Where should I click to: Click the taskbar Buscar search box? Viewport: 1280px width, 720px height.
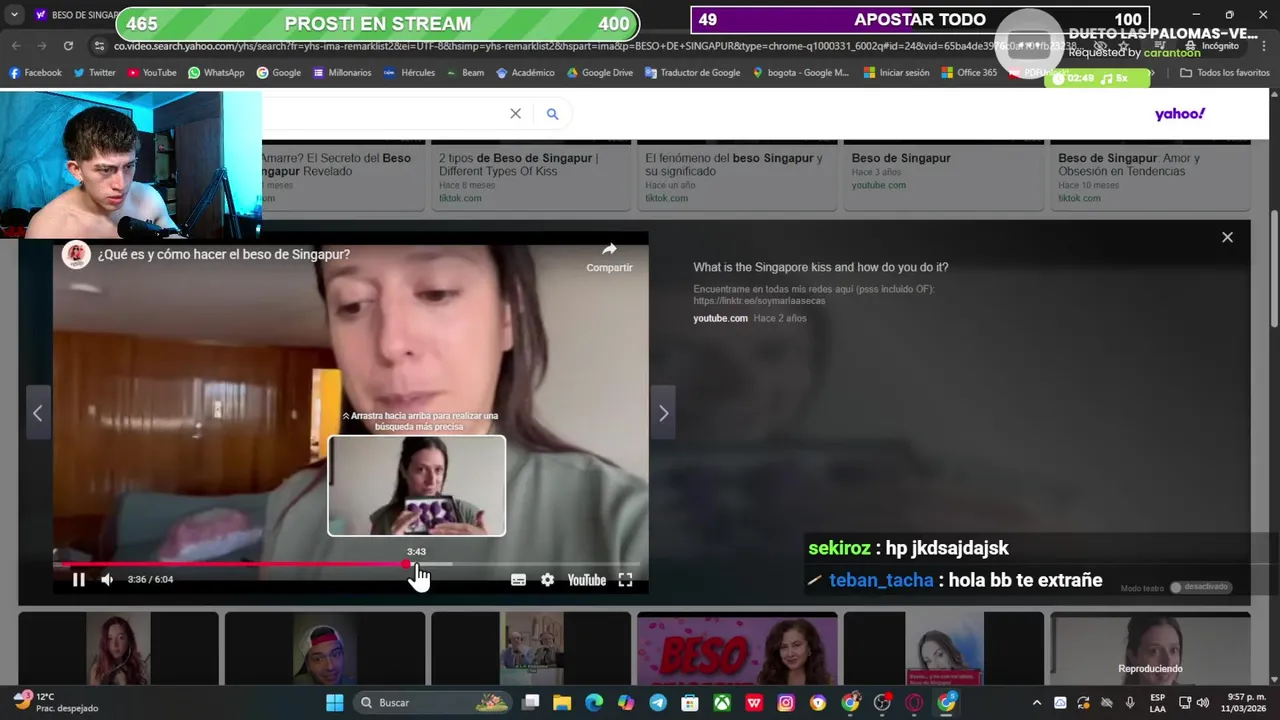click(x=433, y=703)
